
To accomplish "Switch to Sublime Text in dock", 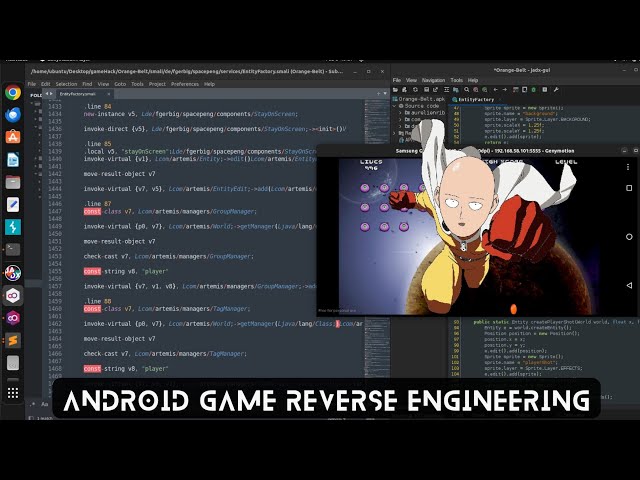I will [x=13, y=340].
